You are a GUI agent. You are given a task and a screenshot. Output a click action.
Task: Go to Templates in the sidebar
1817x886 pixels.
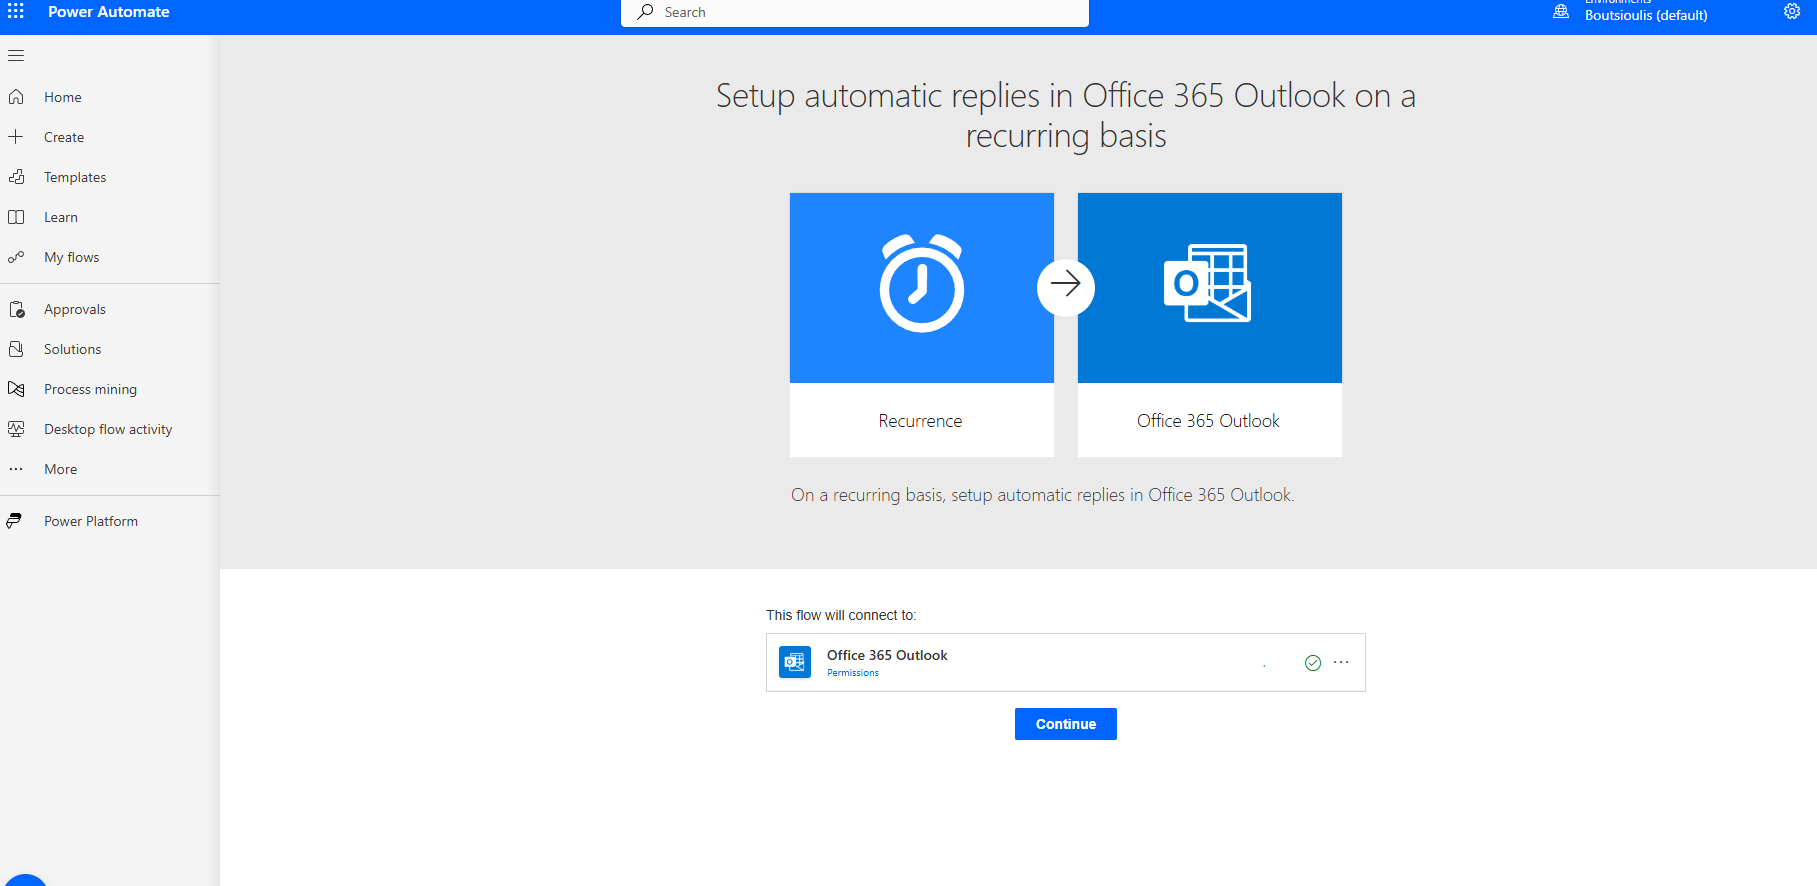point(110,177)
